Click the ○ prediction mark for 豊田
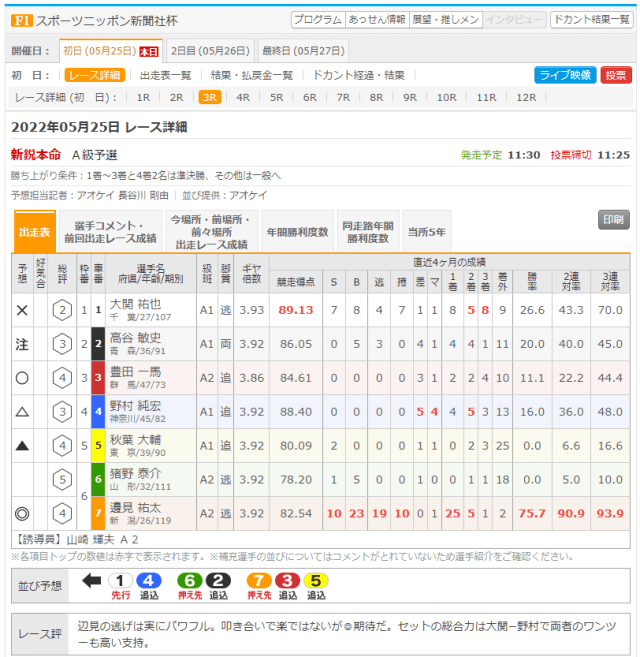Viewport: 640px width, 657px height. [x=22, y=378]
